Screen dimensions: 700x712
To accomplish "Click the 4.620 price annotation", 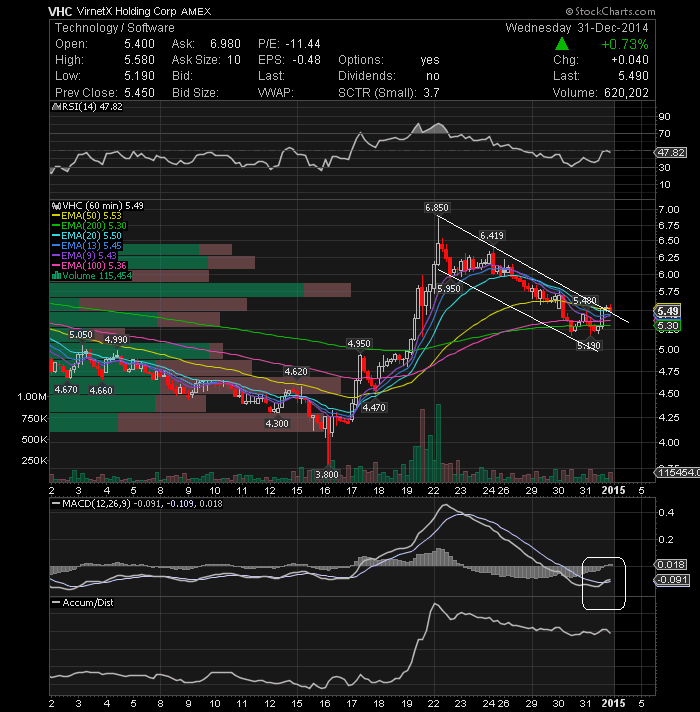I will [296, 372].
